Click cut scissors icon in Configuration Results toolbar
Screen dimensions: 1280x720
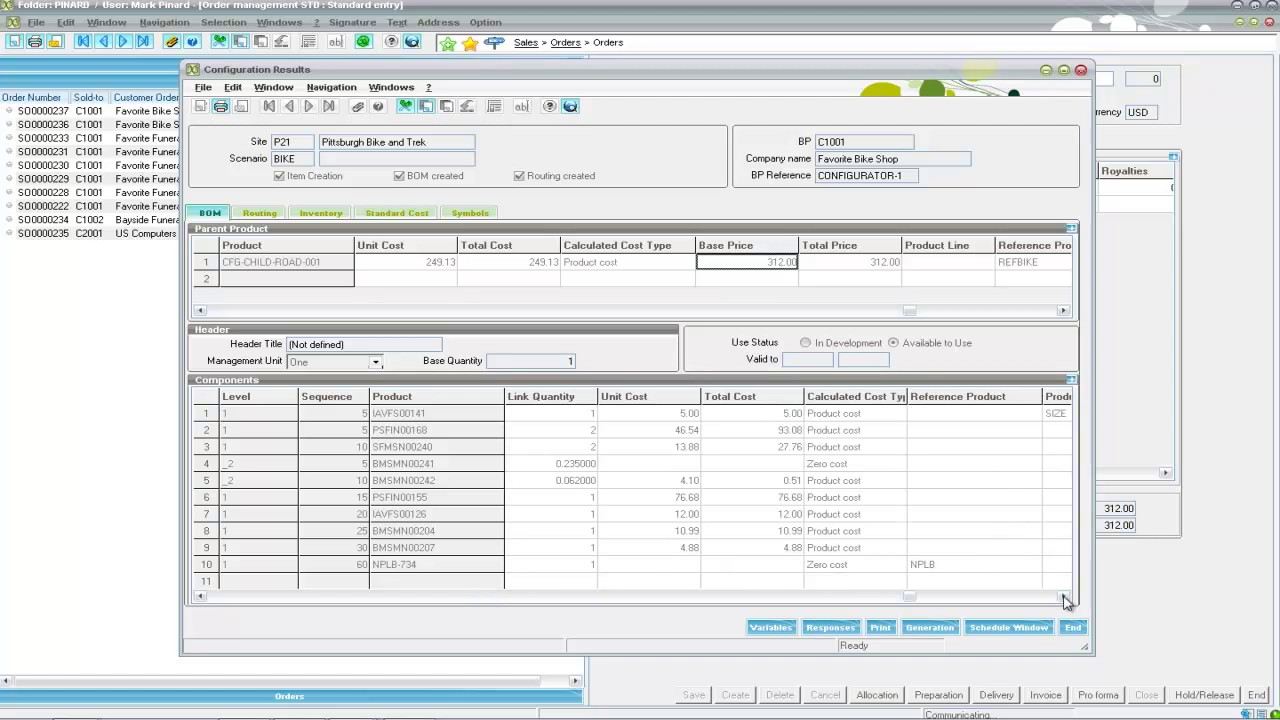(x=406, y=106)
